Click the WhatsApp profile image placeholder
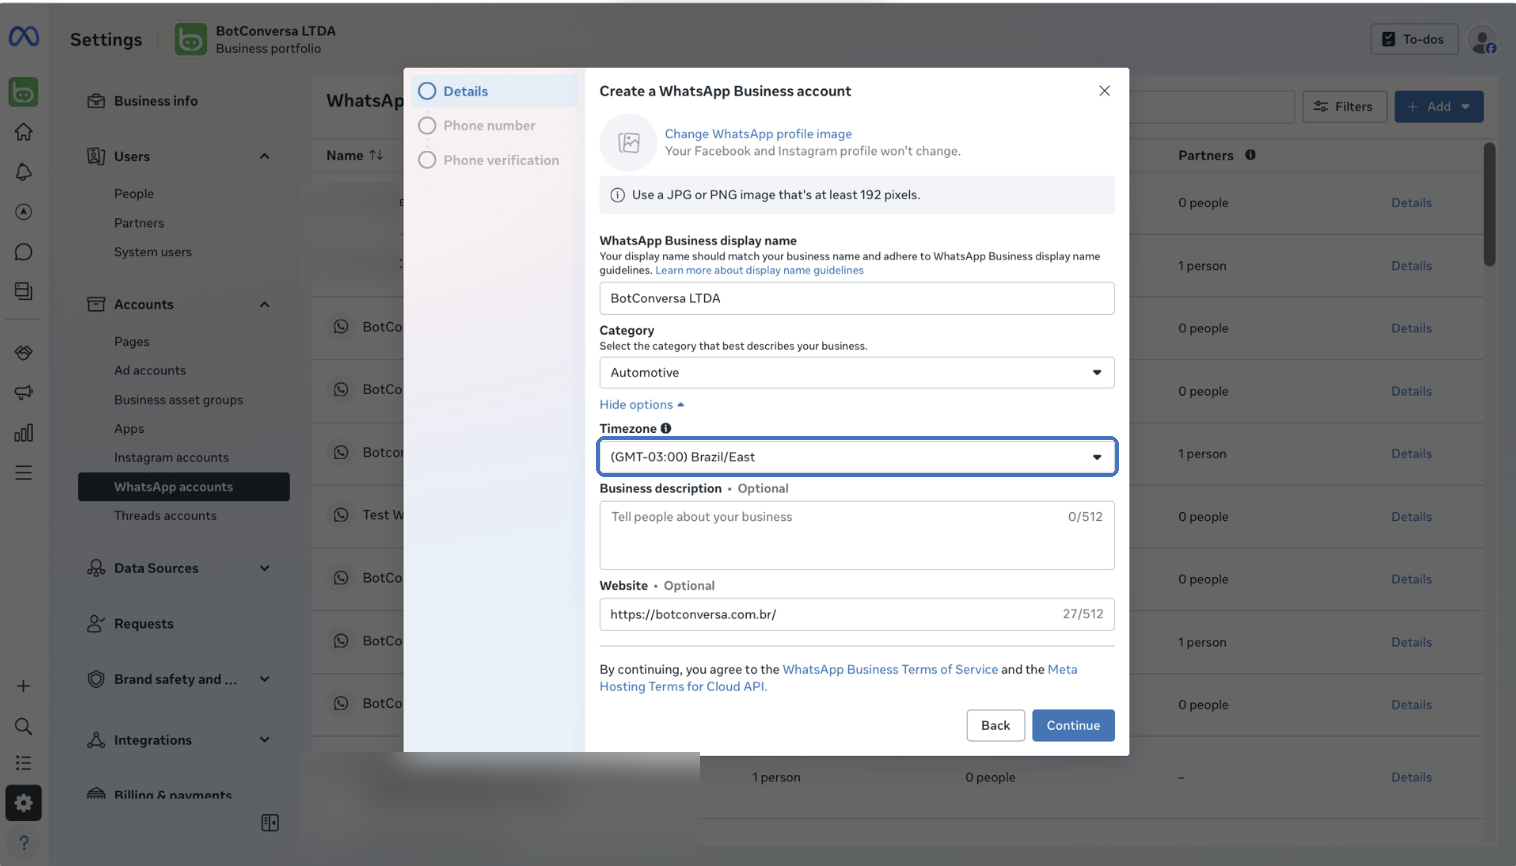Viewport: 1516px width, 866px height. (629, 143)
